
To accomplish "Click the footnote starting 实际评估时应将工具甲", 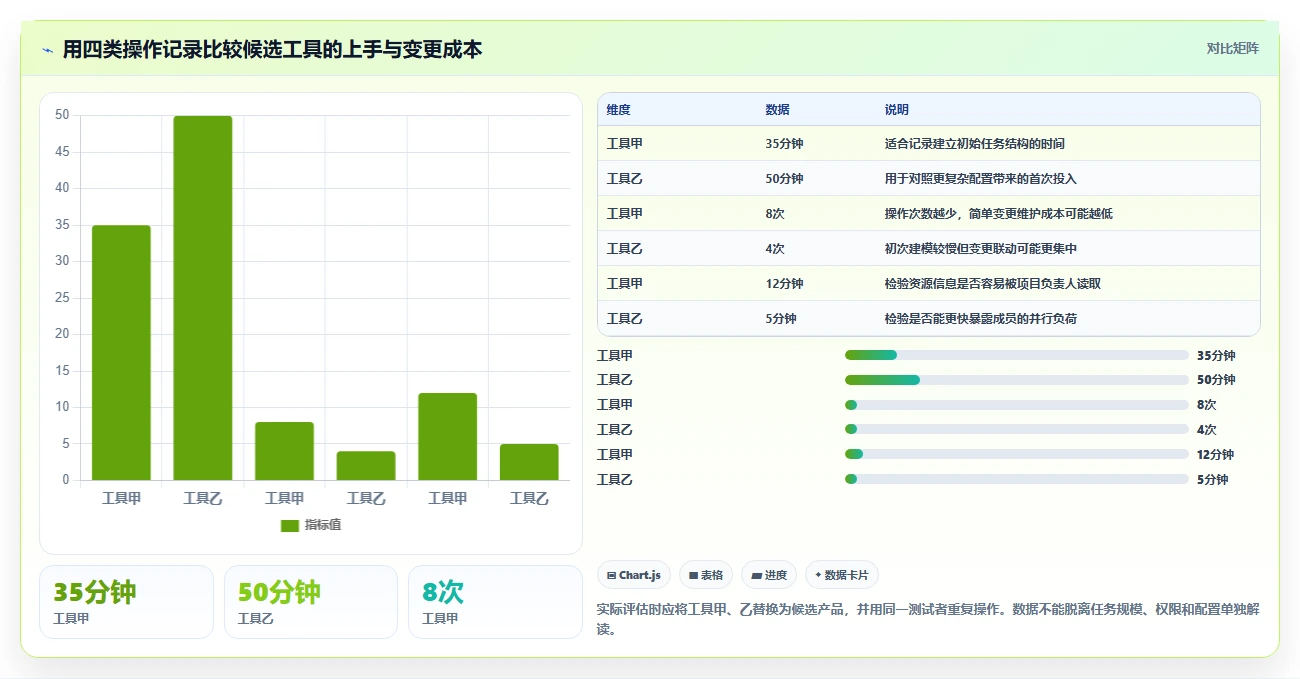I will point(927,619).
